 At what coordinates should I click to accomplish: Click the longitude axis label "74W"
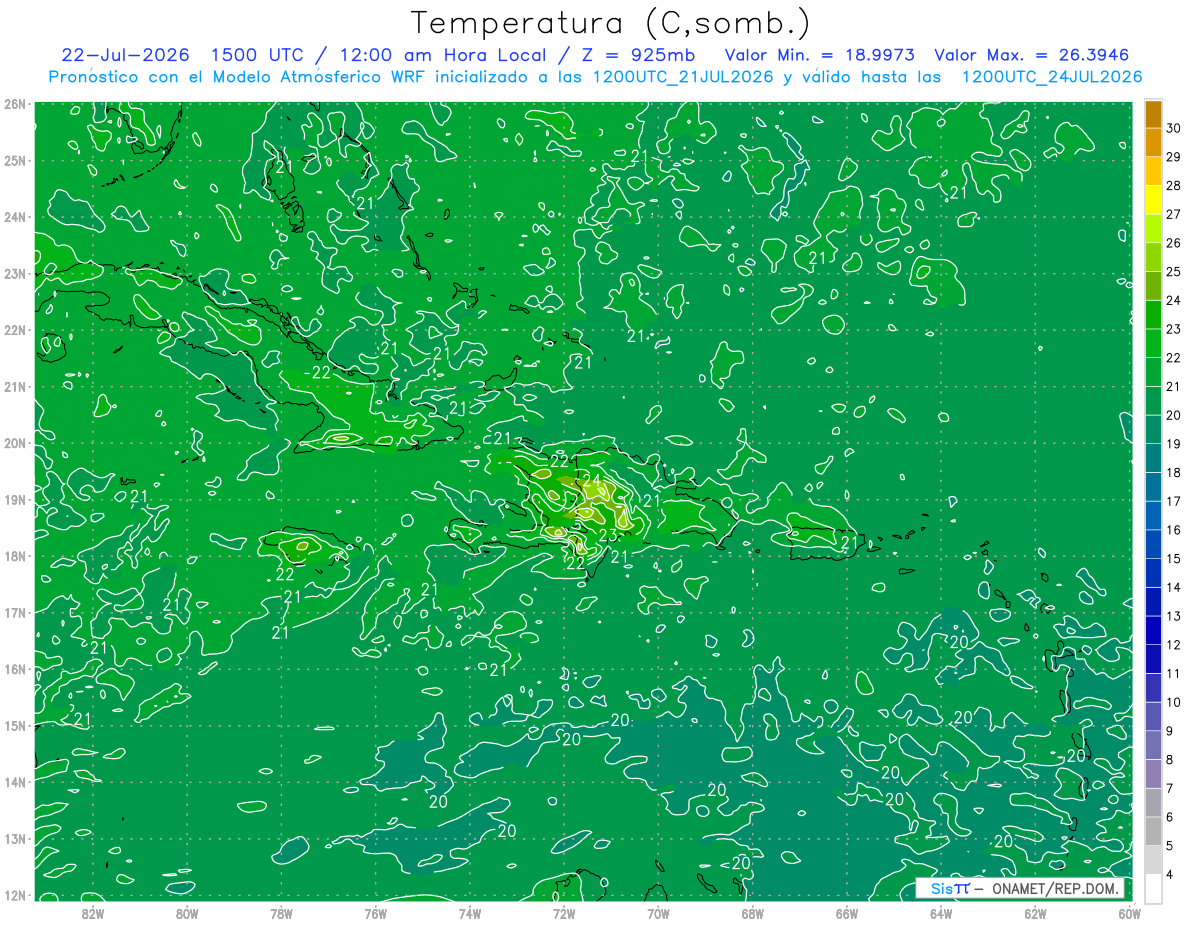point(469,913)
